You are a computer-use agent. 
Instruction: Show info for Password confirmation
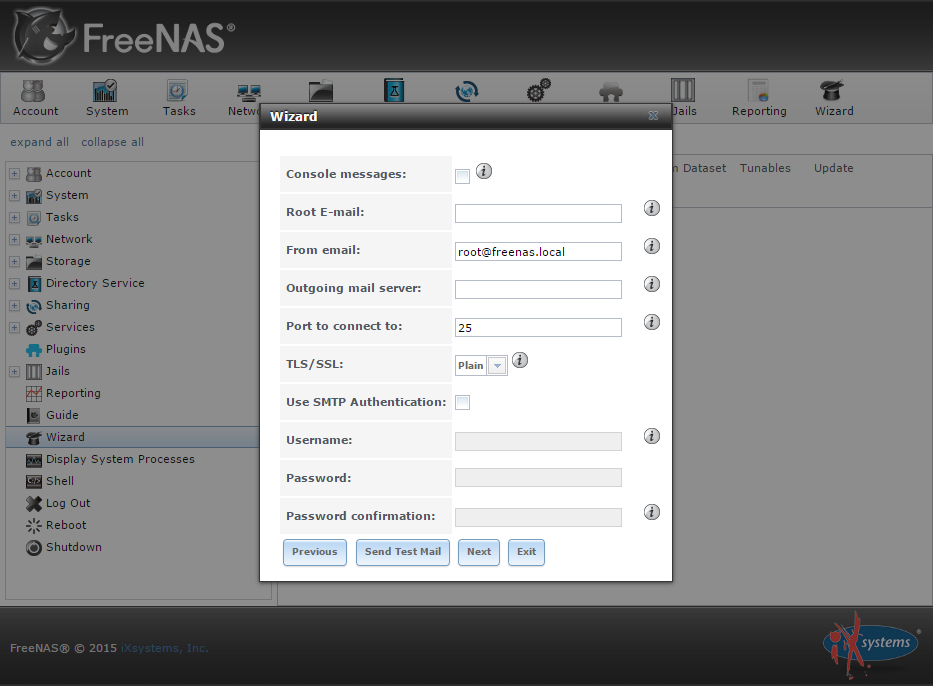coord(652,512)
